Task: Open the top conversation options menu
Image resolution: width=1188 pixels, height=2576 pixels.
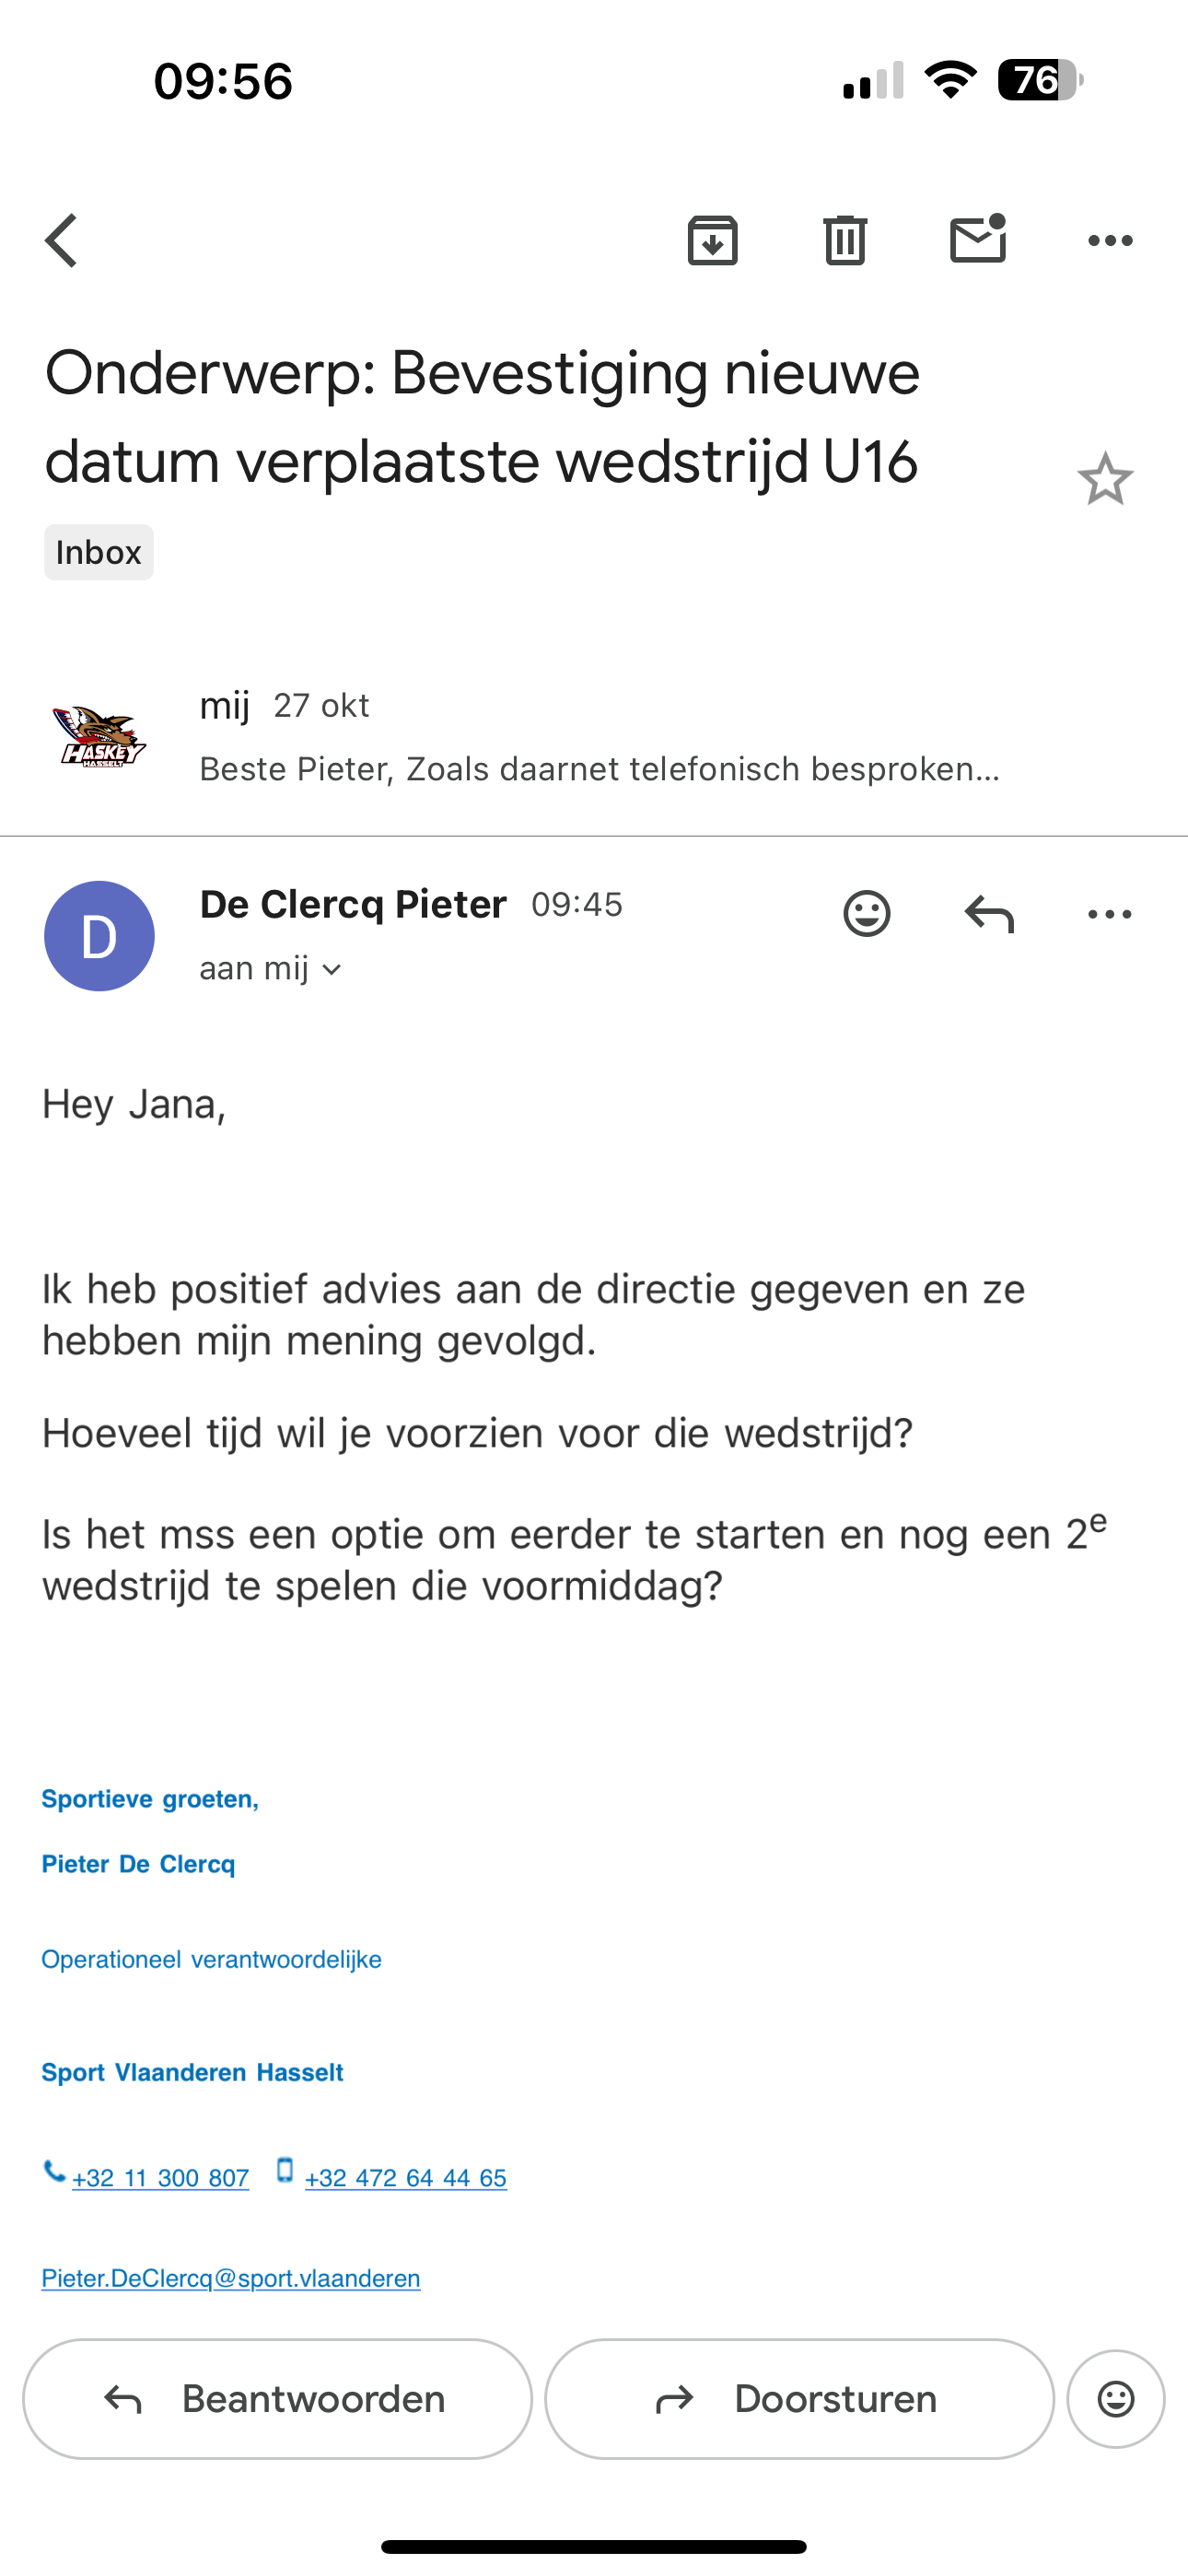Action: (1110, 240)
